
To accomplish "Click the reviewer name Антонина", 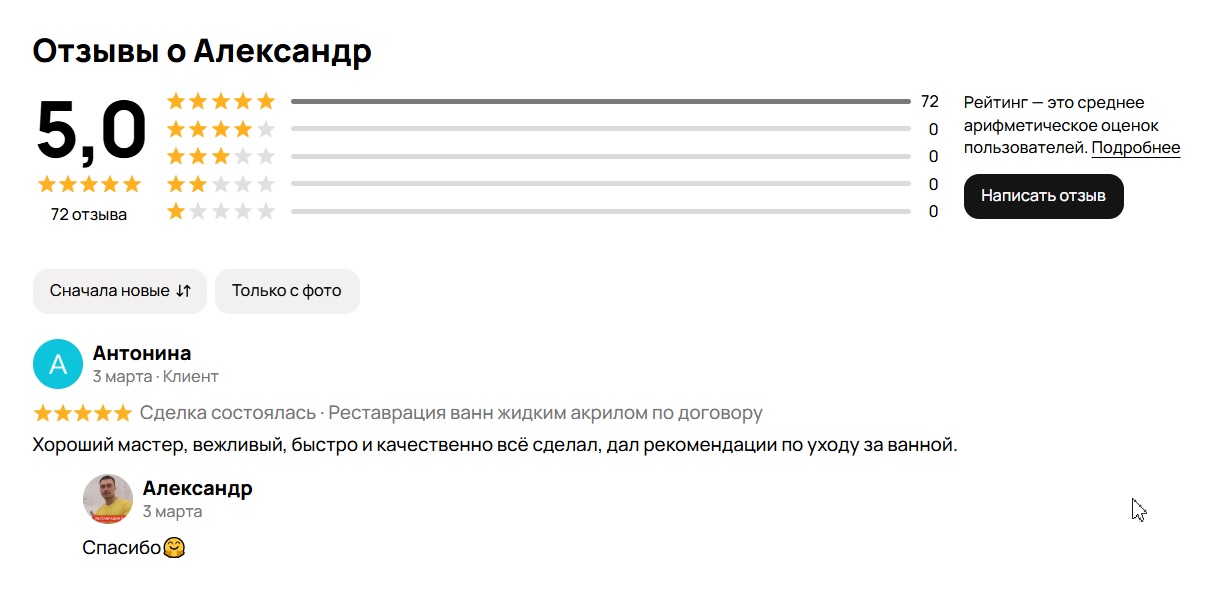I will 142,353.
